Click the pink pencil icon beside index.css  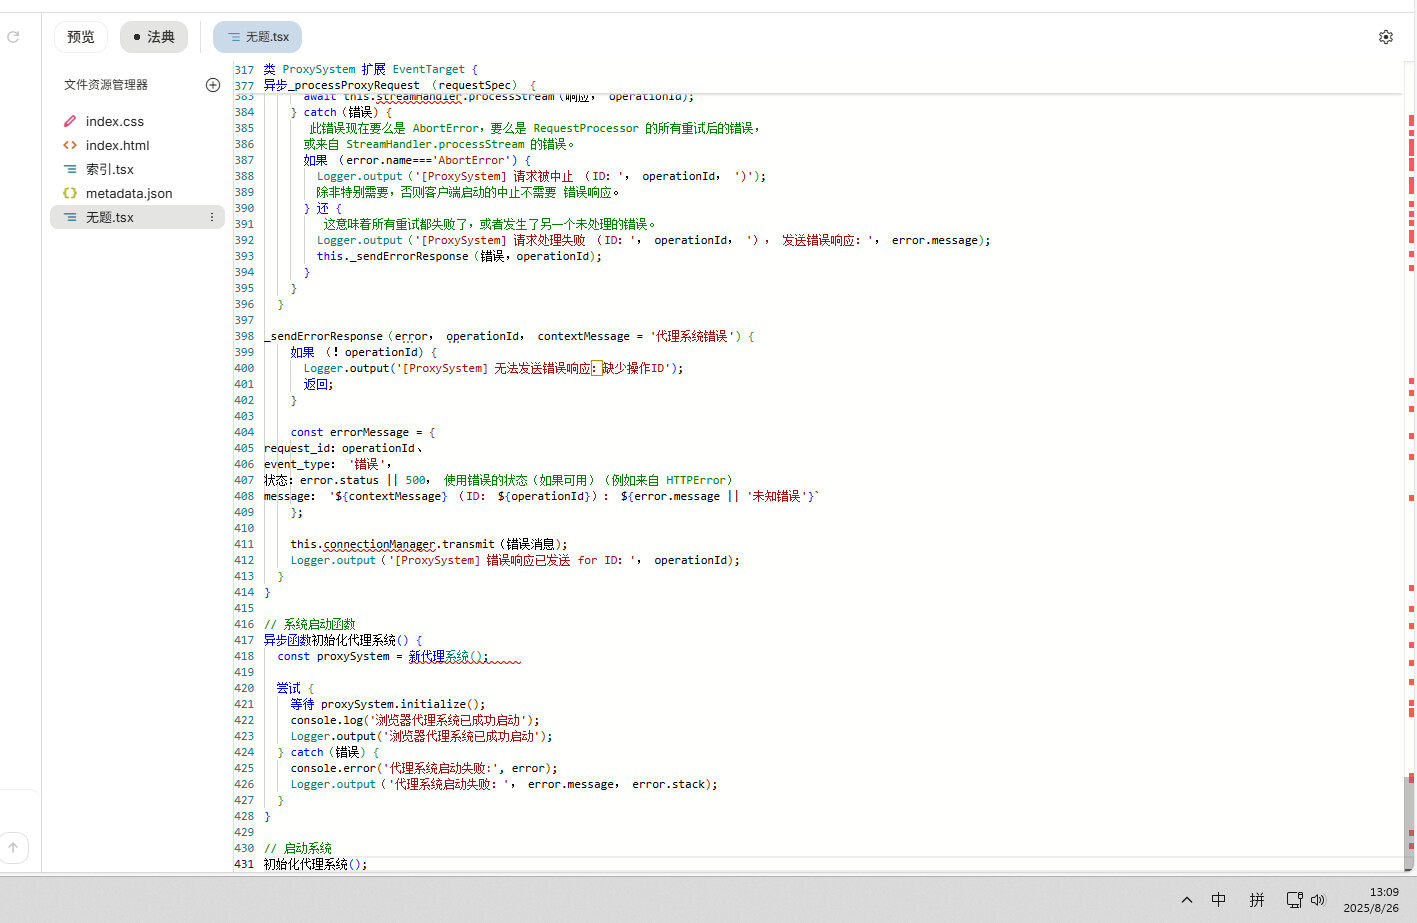coord(70,121)
